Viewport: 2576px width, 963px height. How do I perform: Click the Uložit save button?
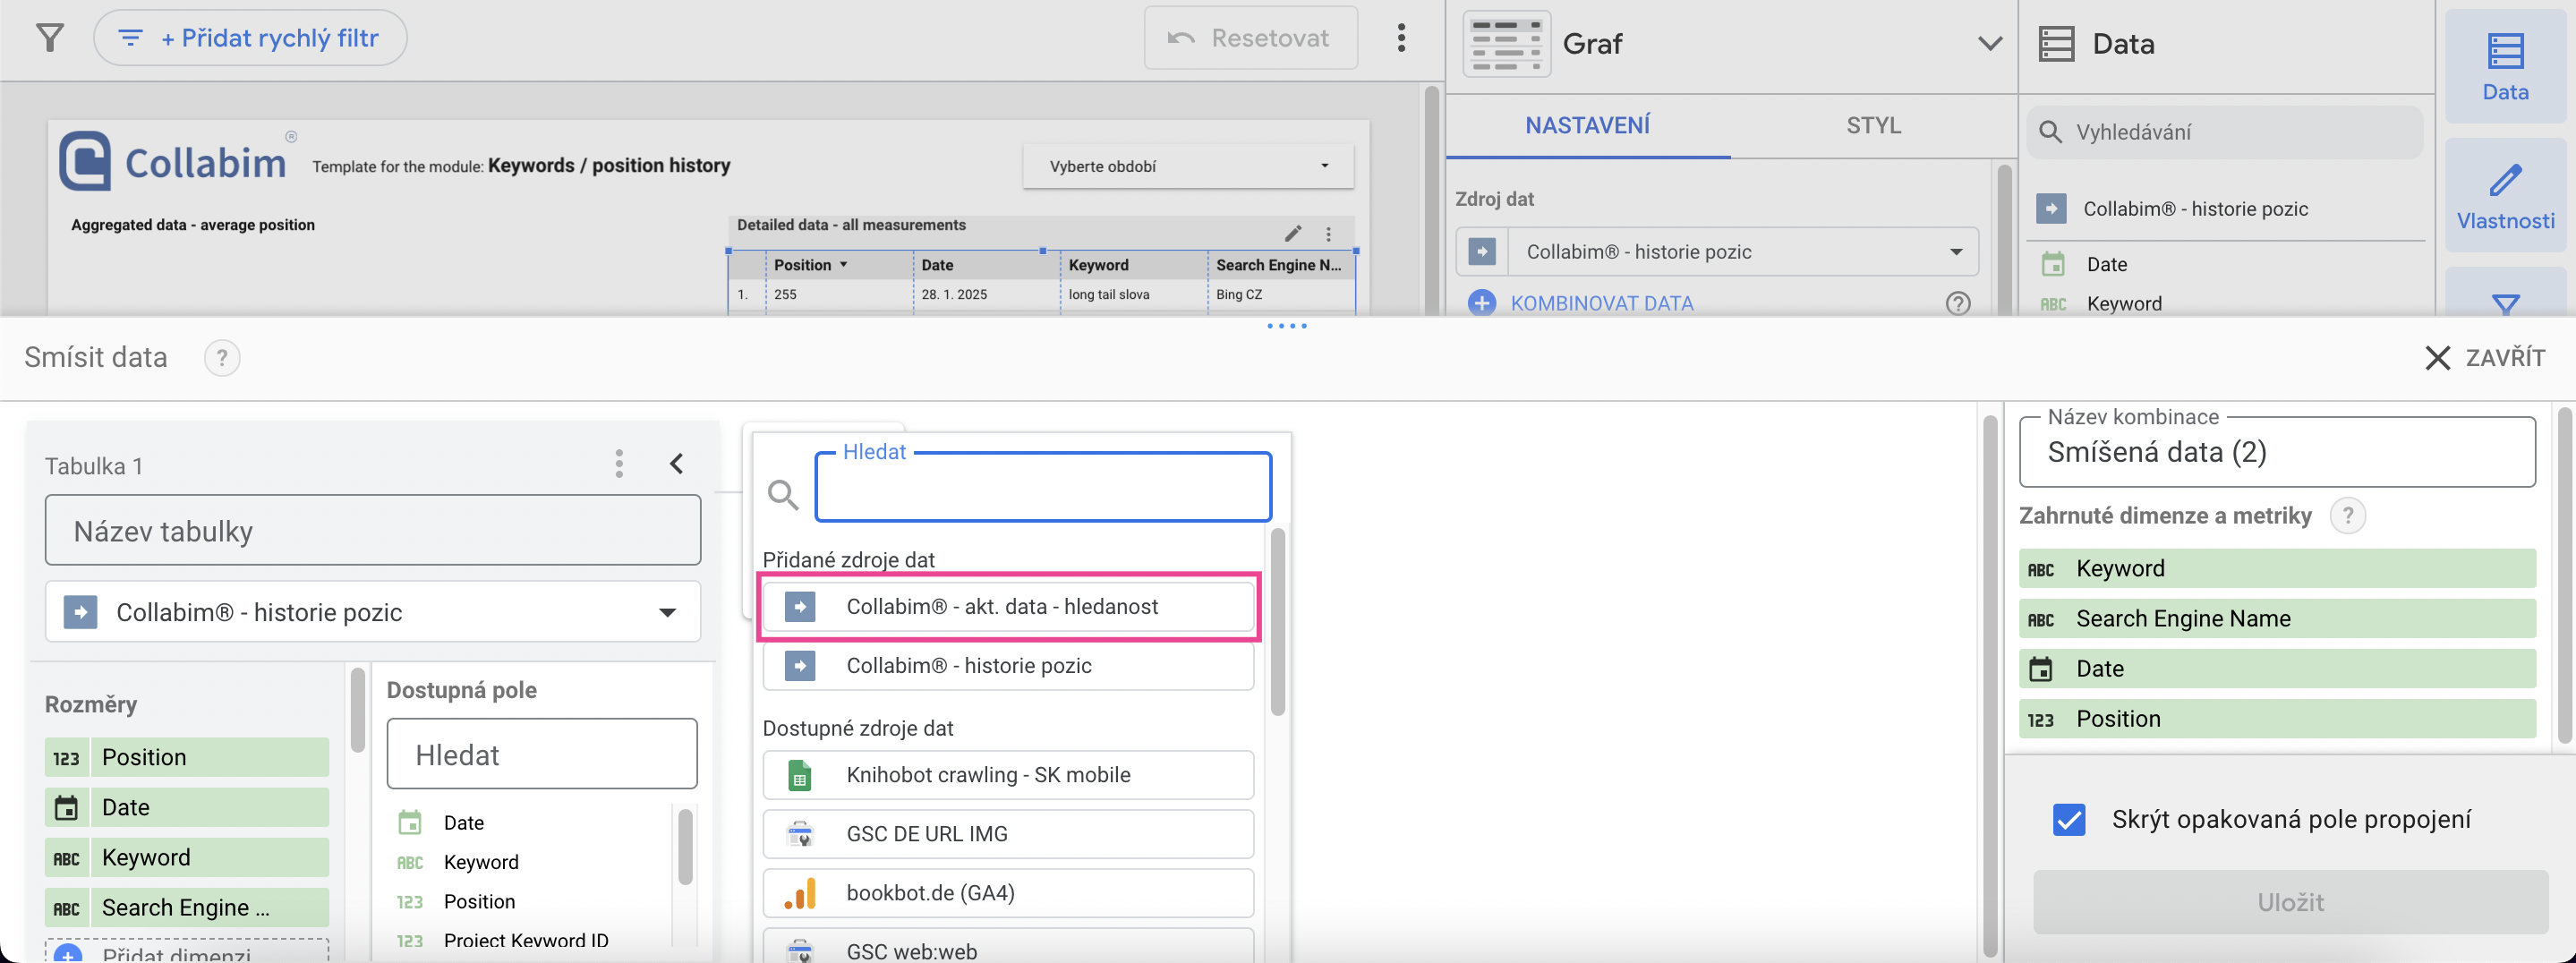point(2290,902)
